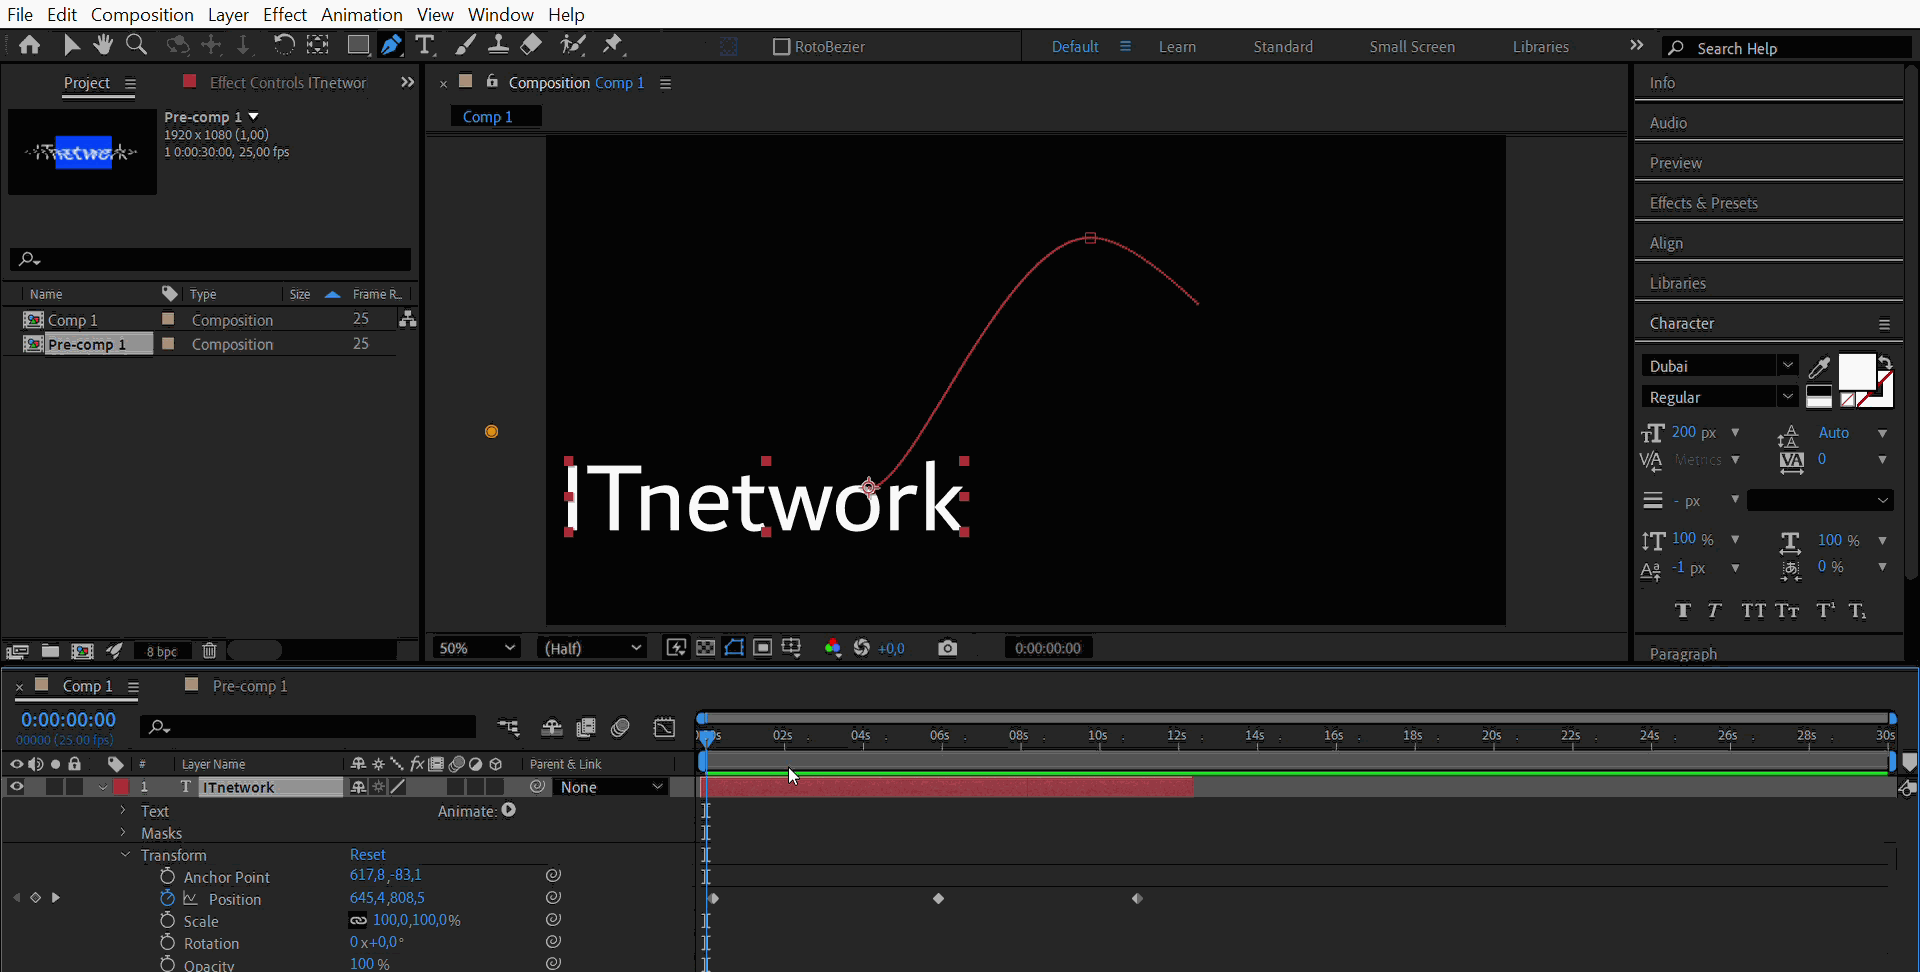Select the Clone Stamp tool

point(500,44)
